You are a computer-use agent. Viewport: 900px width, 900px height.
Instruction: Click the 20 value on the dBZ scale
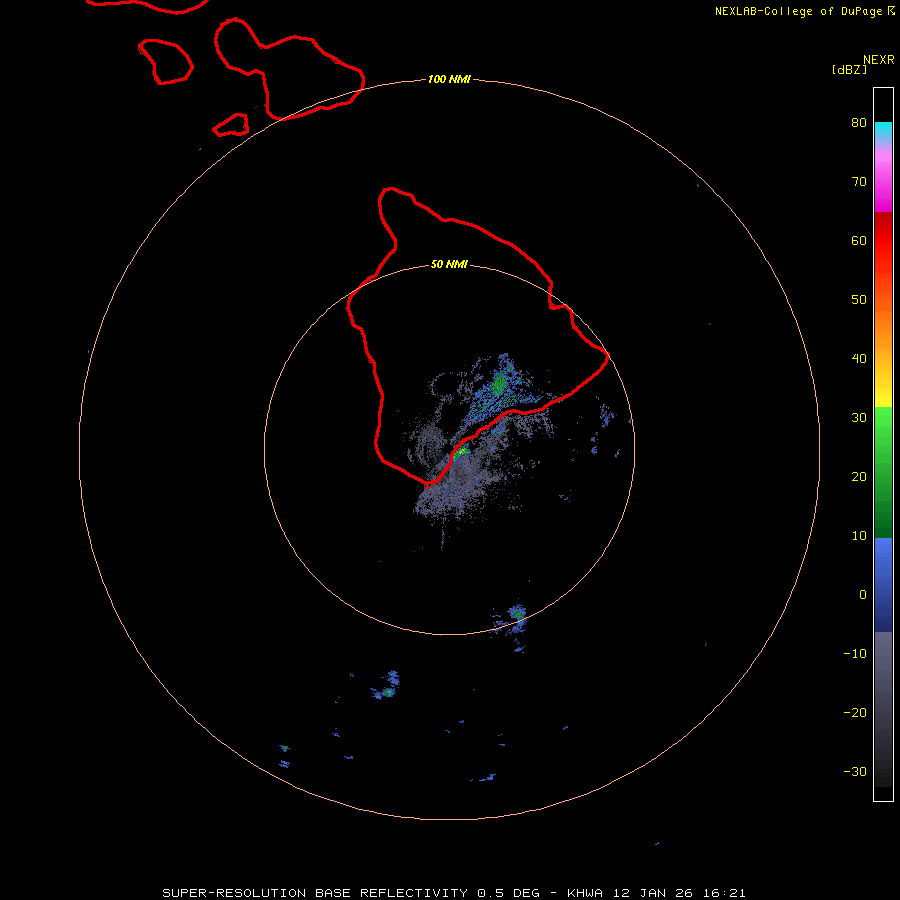click(x=859, y=477)
